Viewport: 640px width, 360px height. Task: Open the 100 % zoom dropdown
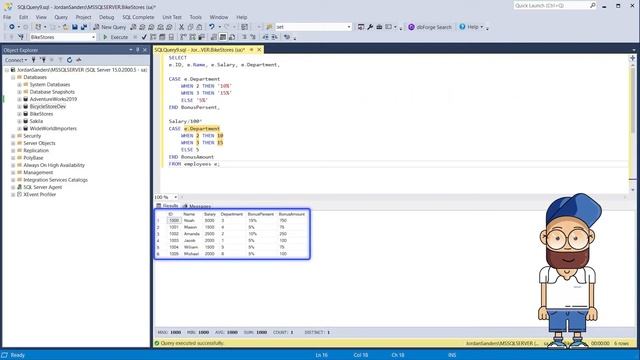176,197
